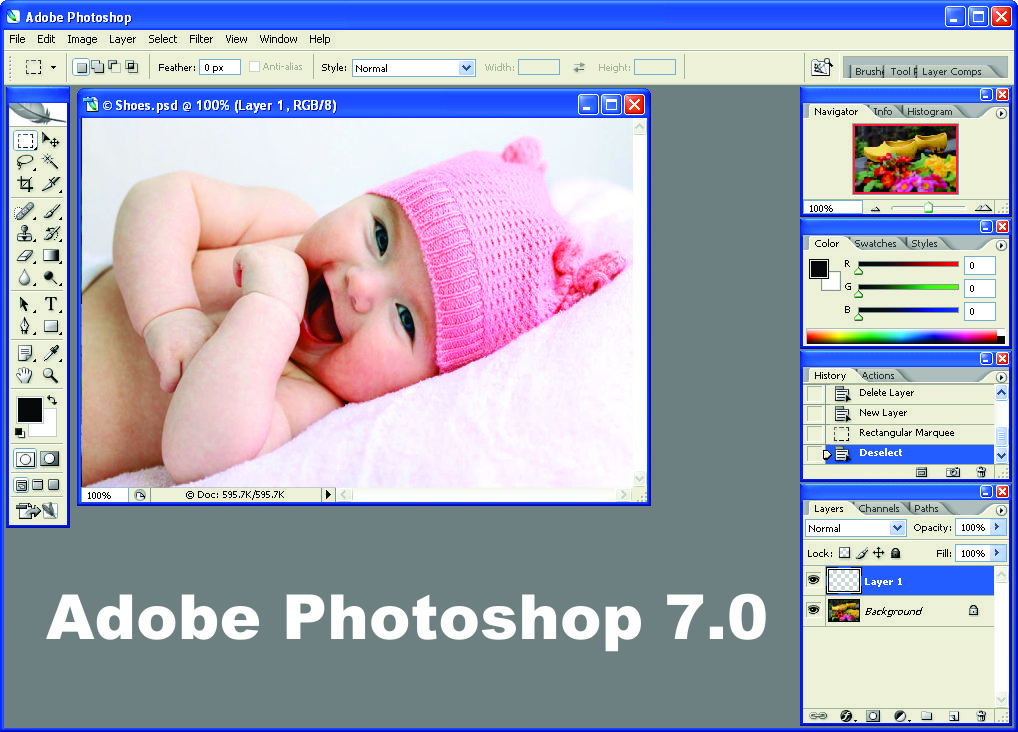Select the Clone Stamp tool
Viewport: 1018px width, 732px height.
[25, 233]
